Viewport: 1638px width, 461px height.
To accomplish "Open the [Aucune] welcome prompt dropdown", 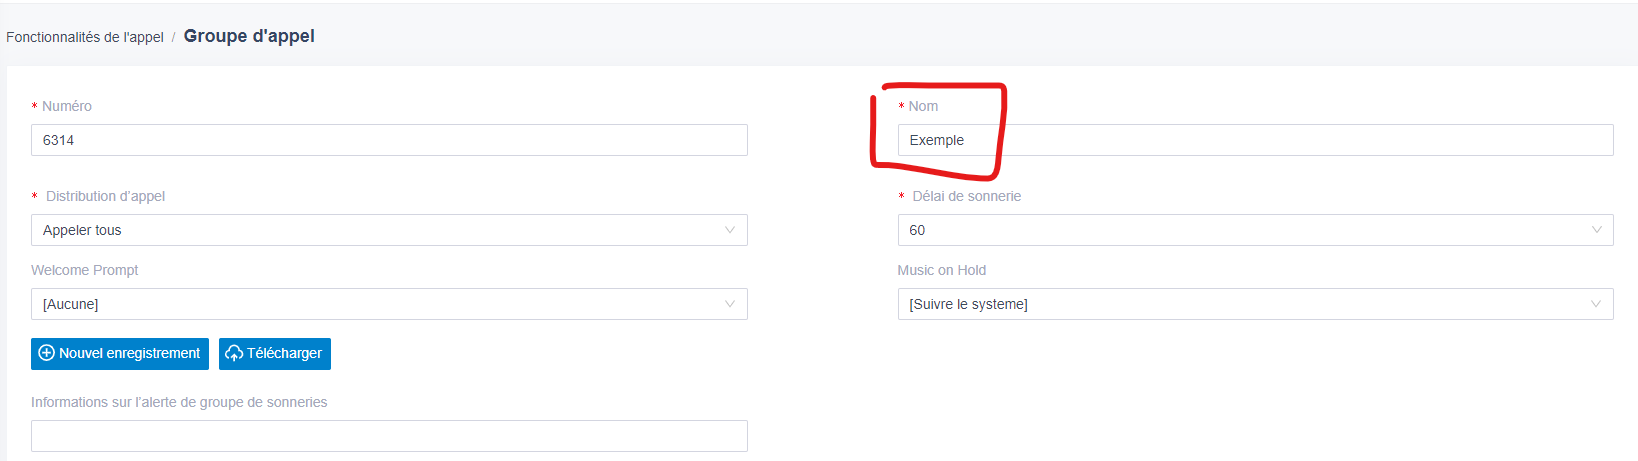I will 389,304.
